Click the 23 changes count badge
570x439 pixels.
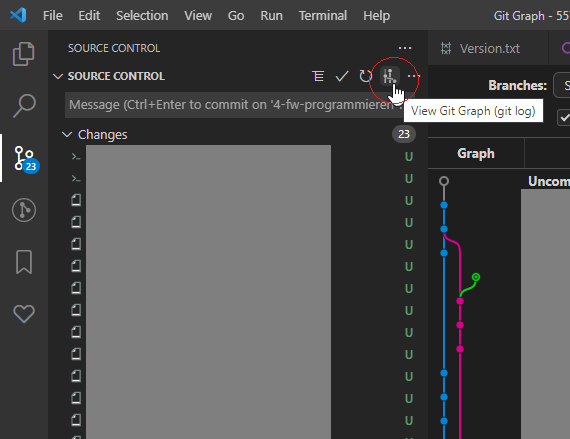point(404,134)
